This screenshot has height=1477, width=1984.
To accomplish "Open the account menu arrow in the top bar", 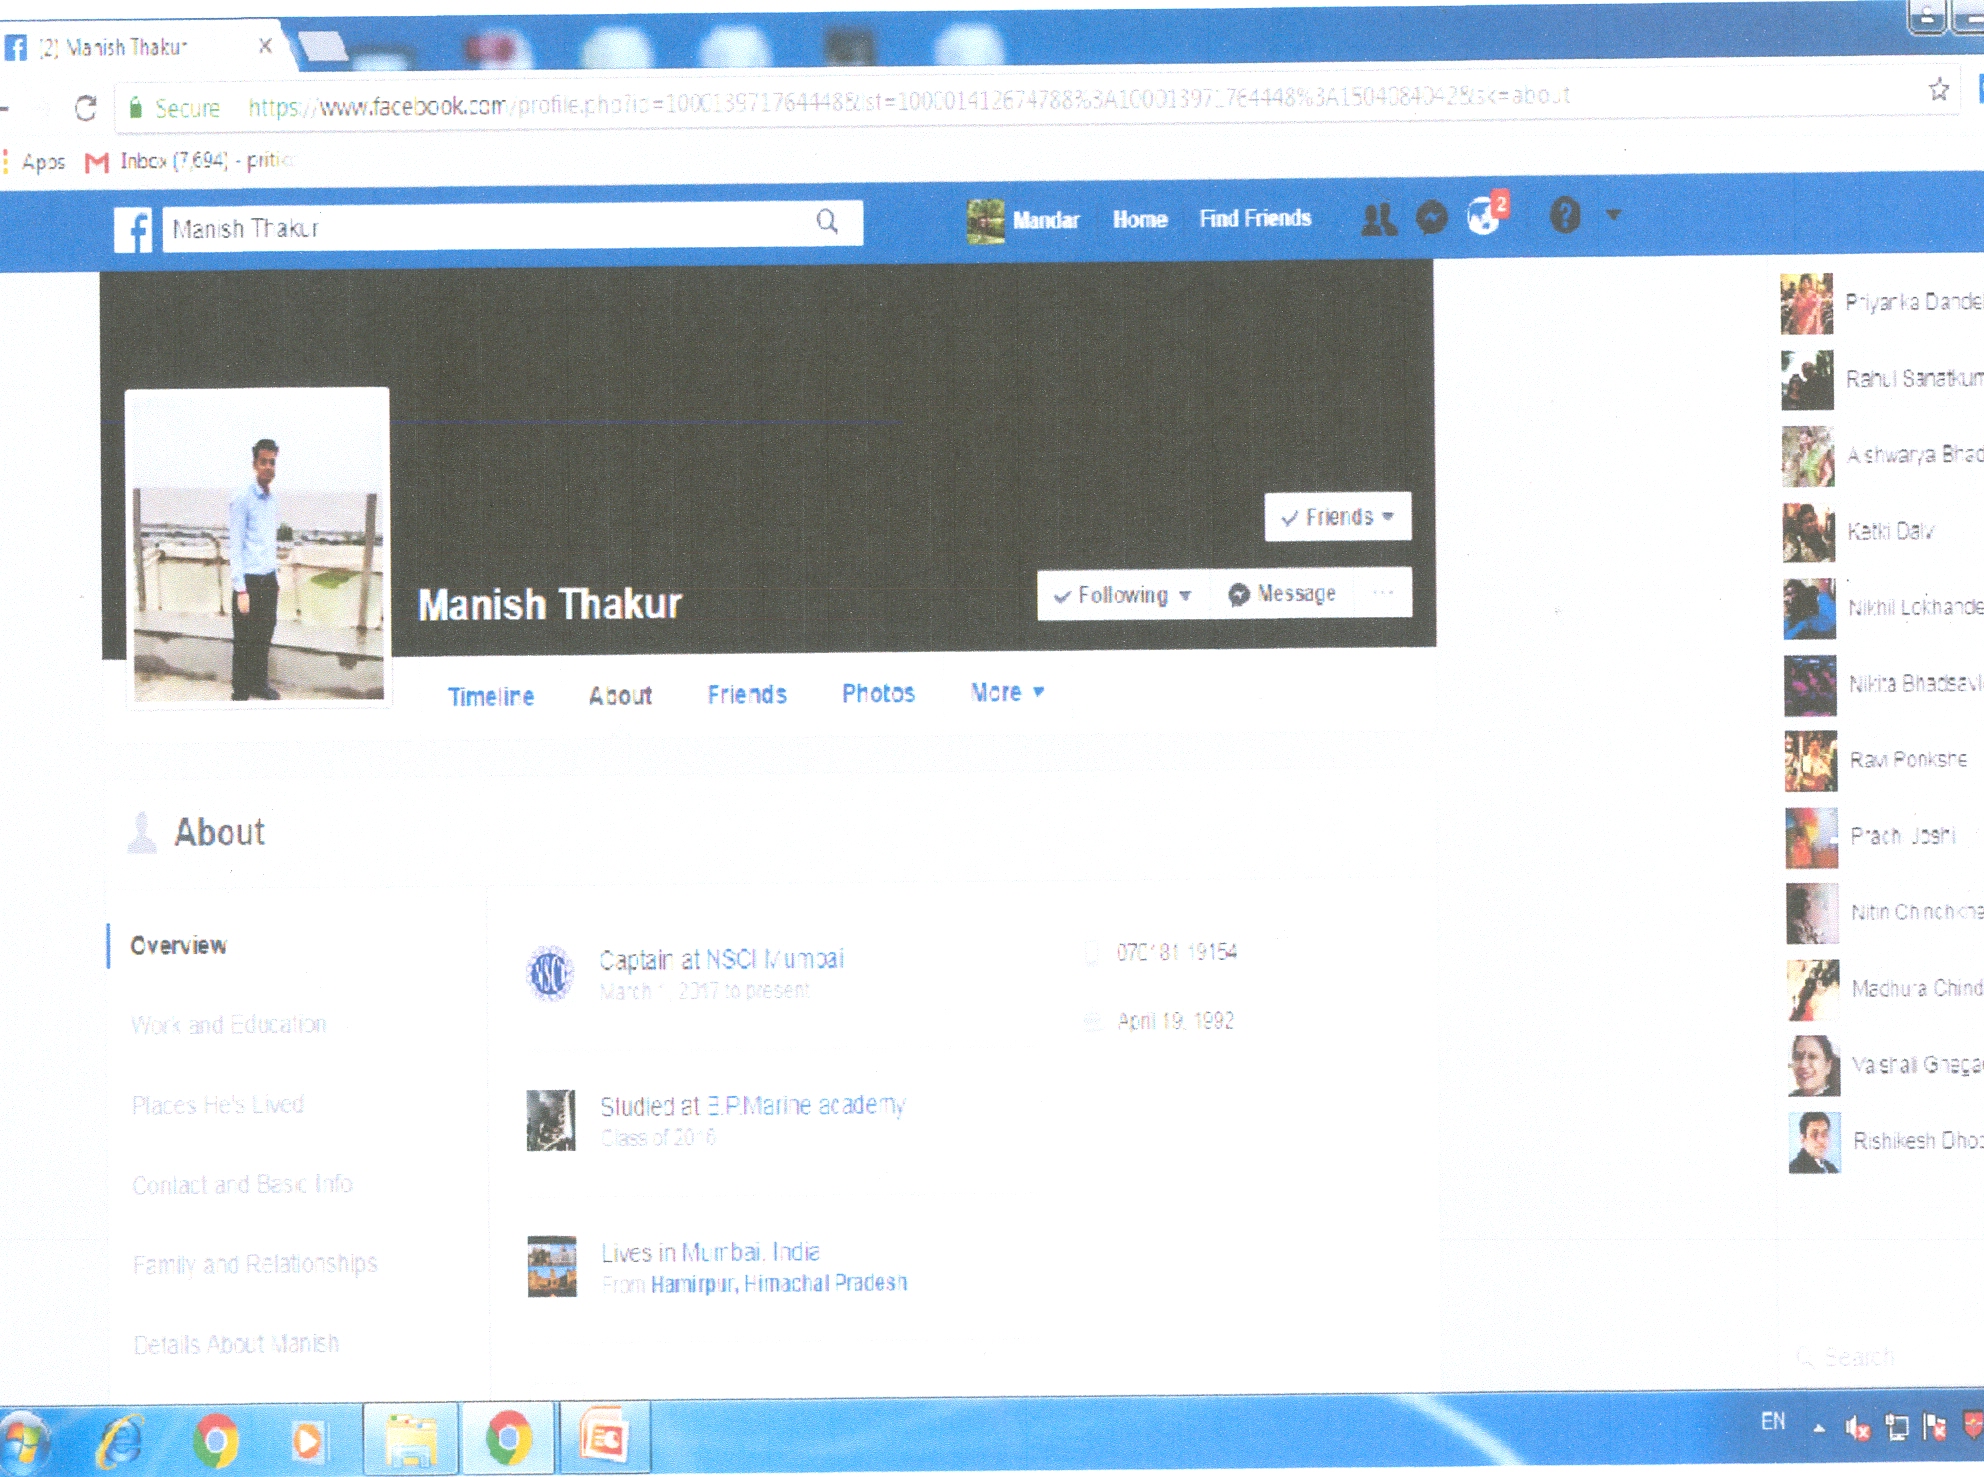I will pyautogui.click(x=1613, y=214).
